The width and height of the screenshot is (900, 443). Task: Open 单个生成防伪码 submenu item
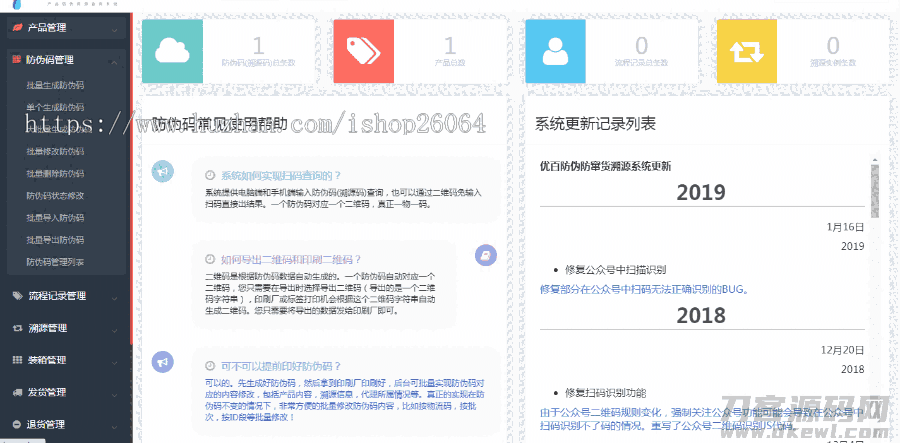(x=55, y=107)
